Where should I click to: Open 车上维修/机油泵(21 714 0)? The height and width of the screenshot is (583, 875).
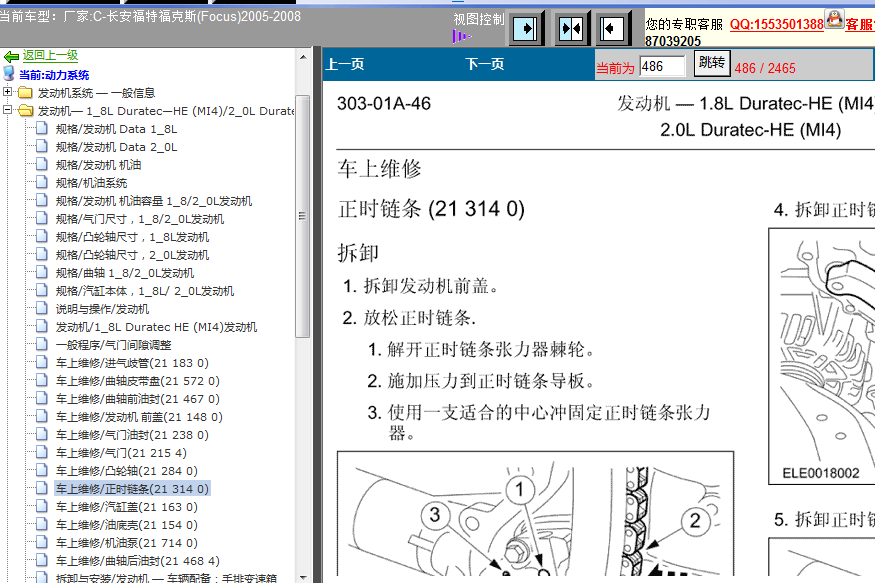click(126, 543)
